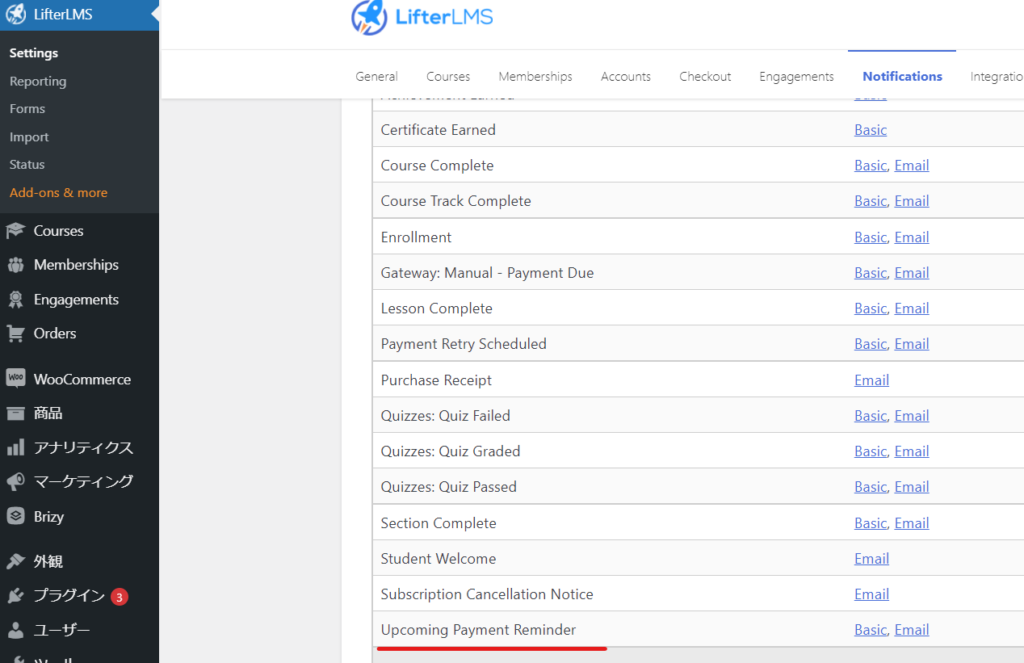
Task: Open Add-ons & more in the submenu
Action: 58,193
